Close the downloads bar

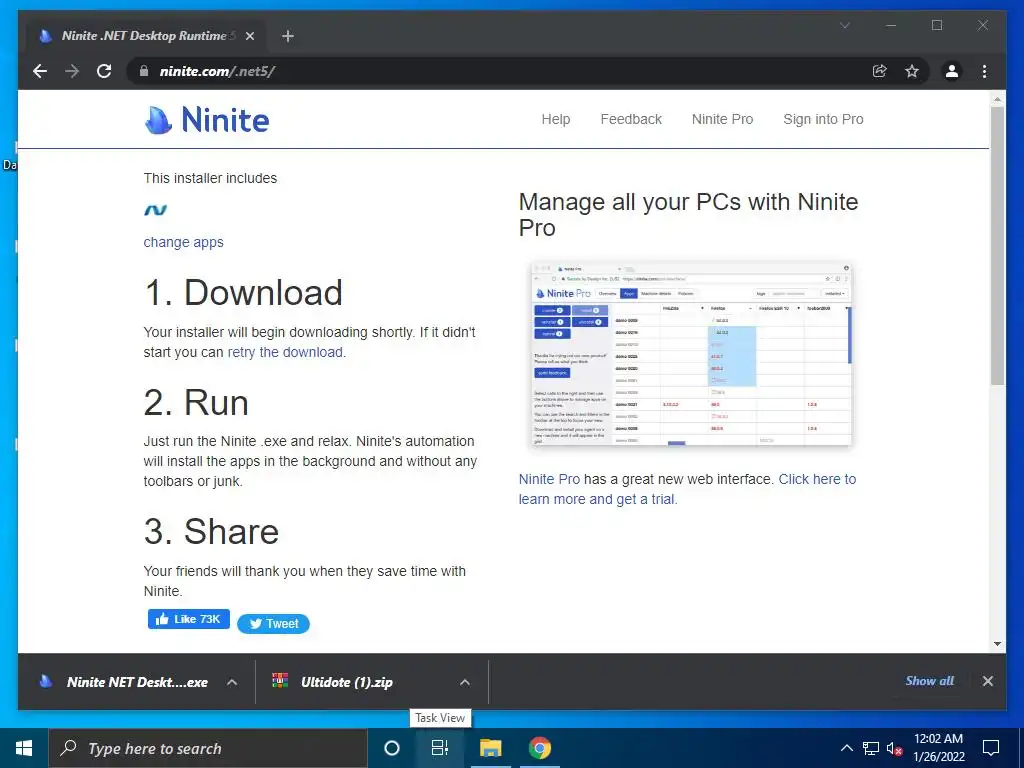click(987, 681)
